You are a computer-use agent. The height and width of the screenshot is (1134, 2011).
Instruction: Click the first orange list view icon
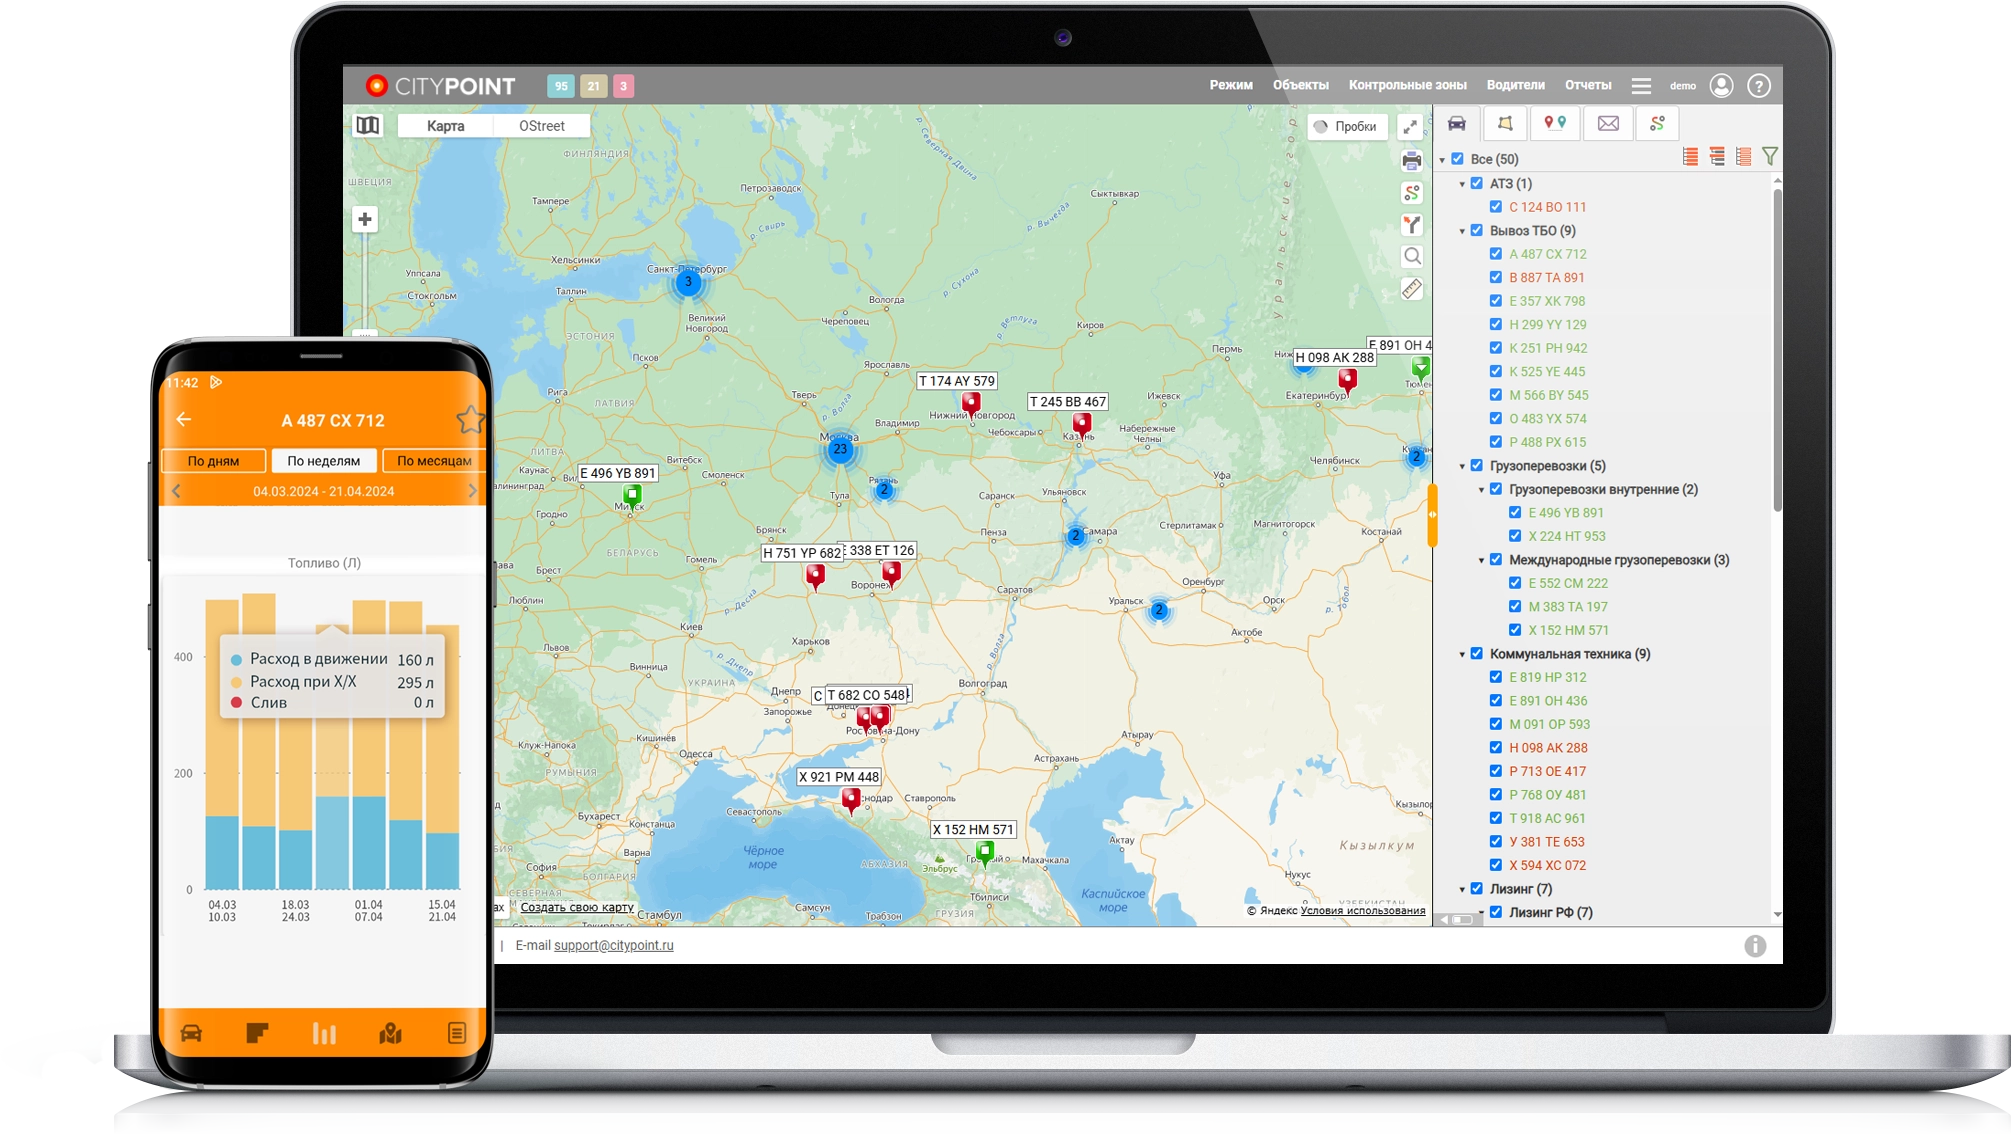coord(1690,157)
